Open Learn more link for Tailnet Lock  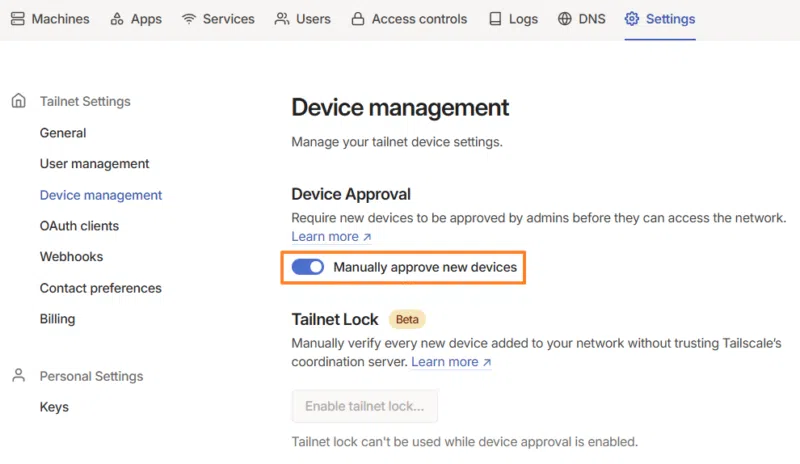tap(451, 362)
